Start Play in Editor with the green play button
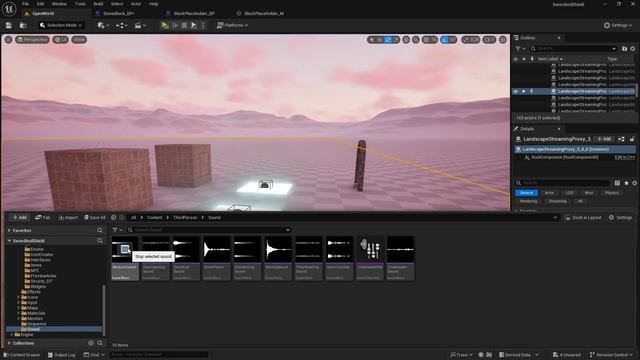 (x=165, y=25)
